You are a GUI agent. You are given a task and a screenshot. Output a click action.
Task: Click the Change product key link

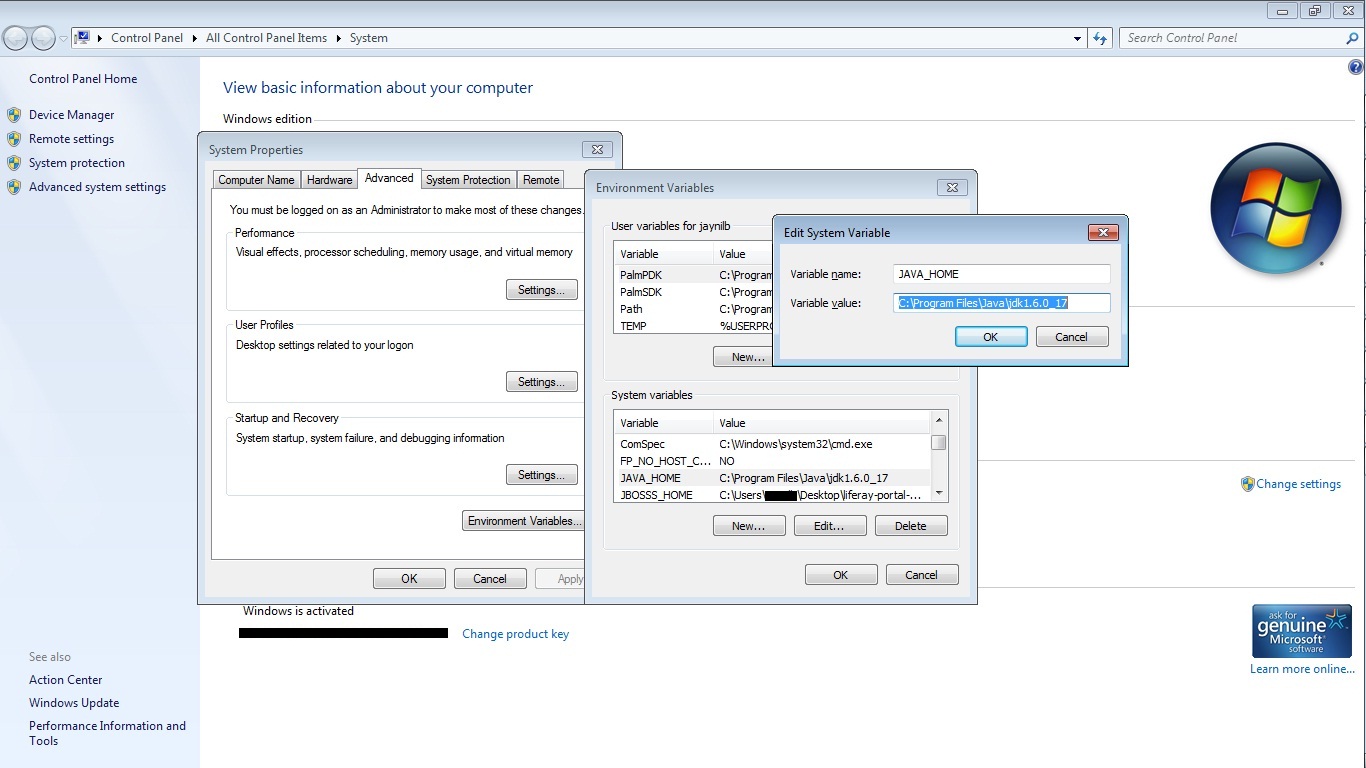pyautogui.click(x=515, y=634)
